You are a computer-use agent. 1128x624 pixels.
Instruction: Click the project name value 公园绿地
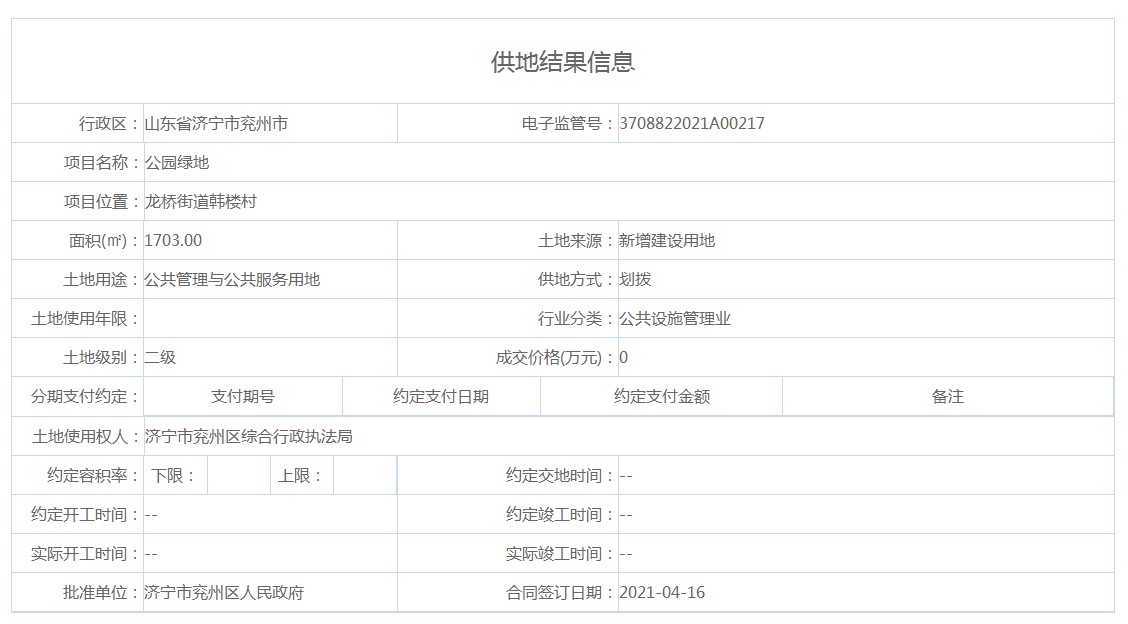(177, 163)
